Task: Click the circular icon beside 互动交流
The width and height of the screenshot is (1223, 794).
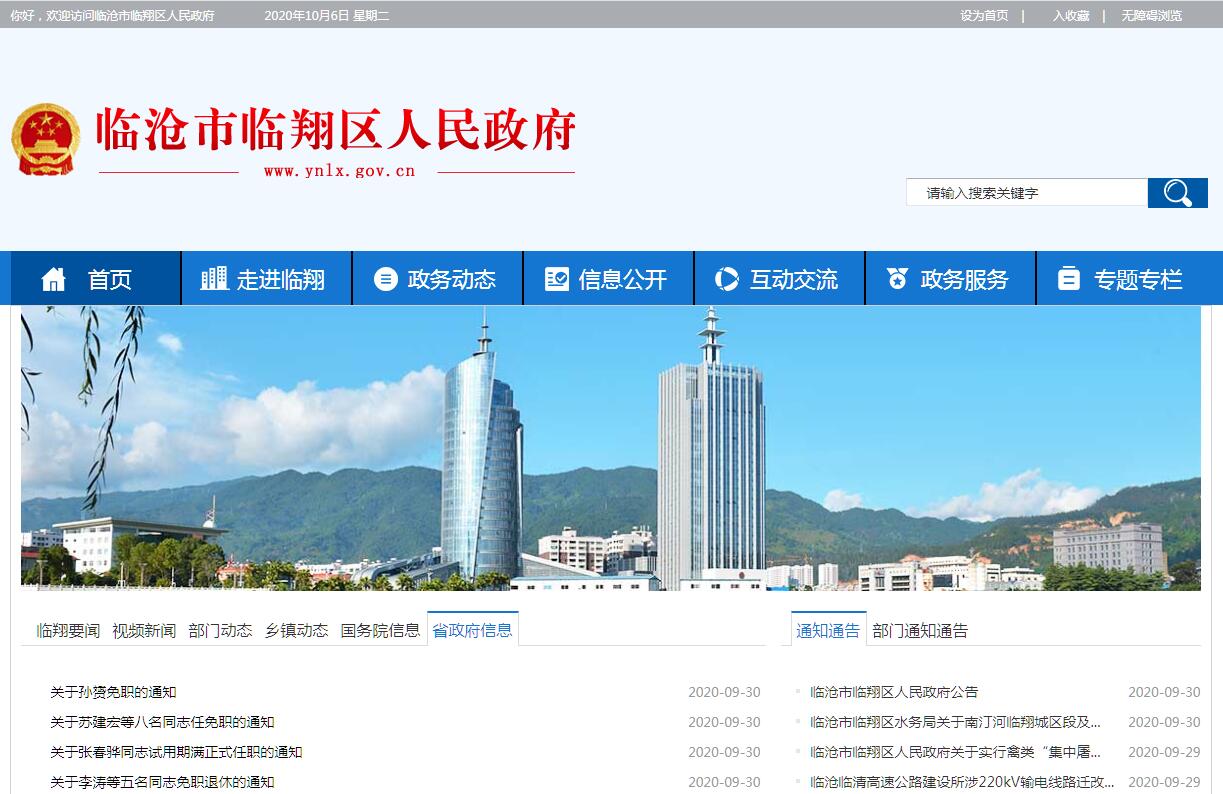Action: click(x=727, y=279)
